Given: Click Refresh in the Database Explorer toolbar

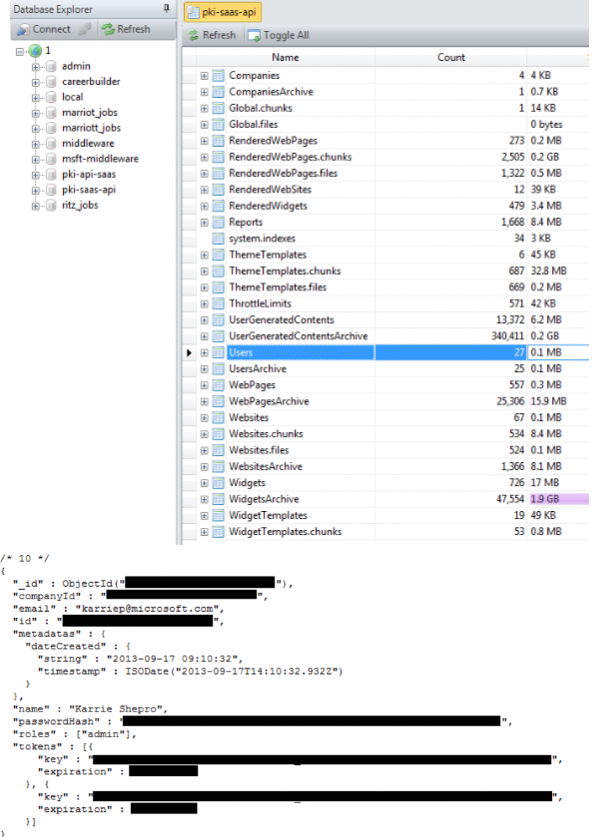Looking at the screenshot, I should [x=126, y=29].
